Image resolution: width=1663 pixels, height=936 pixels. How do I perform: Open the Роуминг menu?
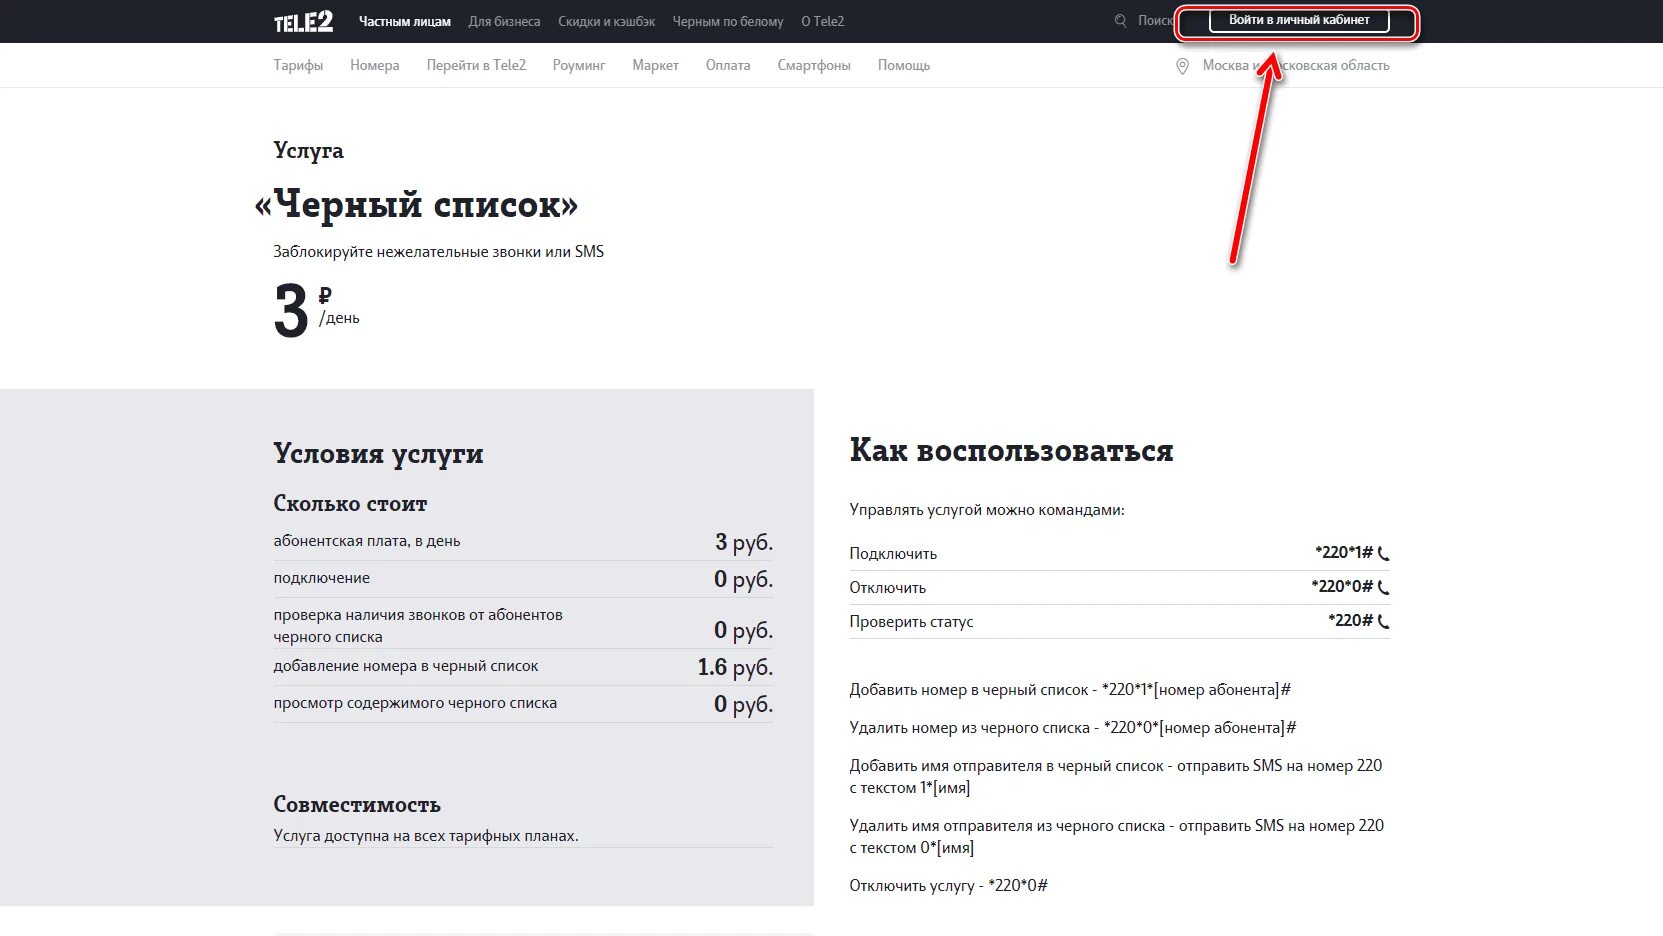tap(579, 65)
